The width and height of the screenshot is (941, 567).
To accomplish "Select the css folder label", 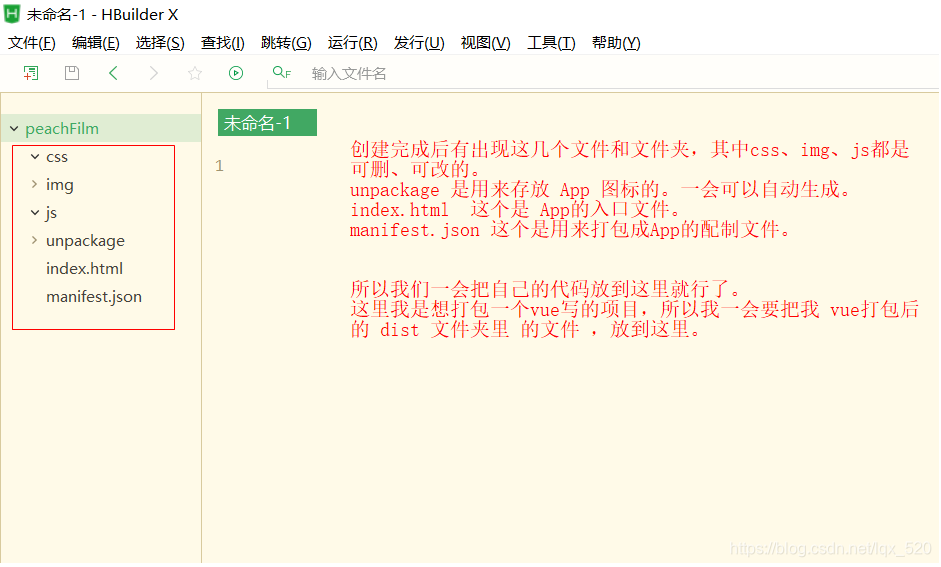I will click(x=57, y=157).
